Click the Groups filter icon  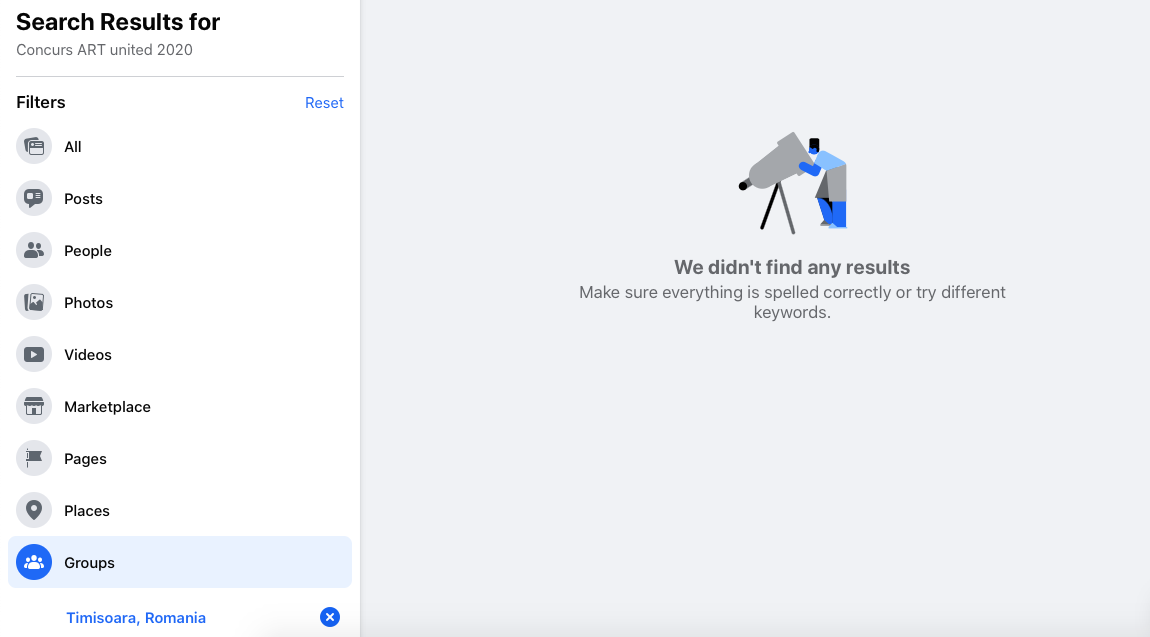coord(34,563)
